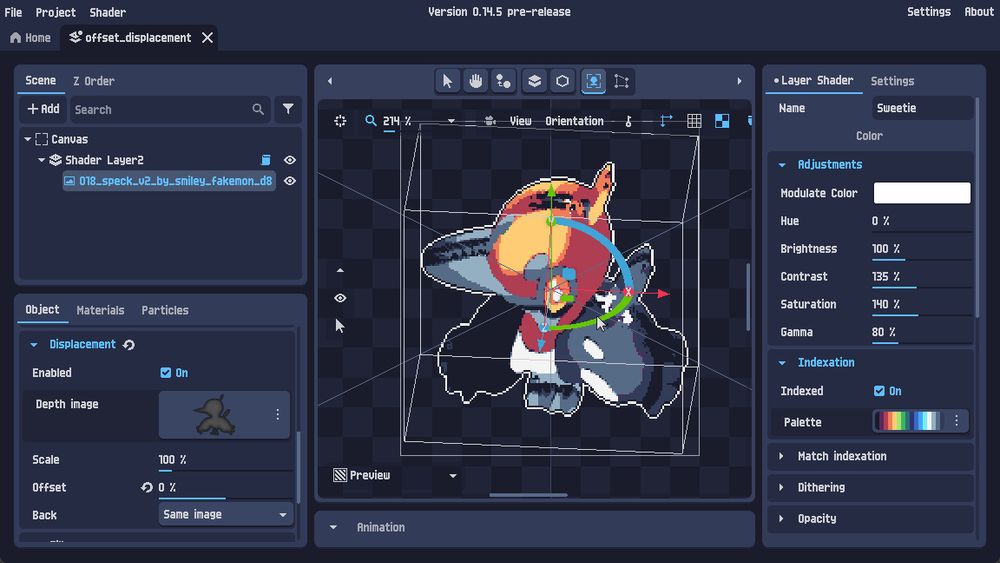Open the Back 'Same image' dropdown

[x=225, y=514]
